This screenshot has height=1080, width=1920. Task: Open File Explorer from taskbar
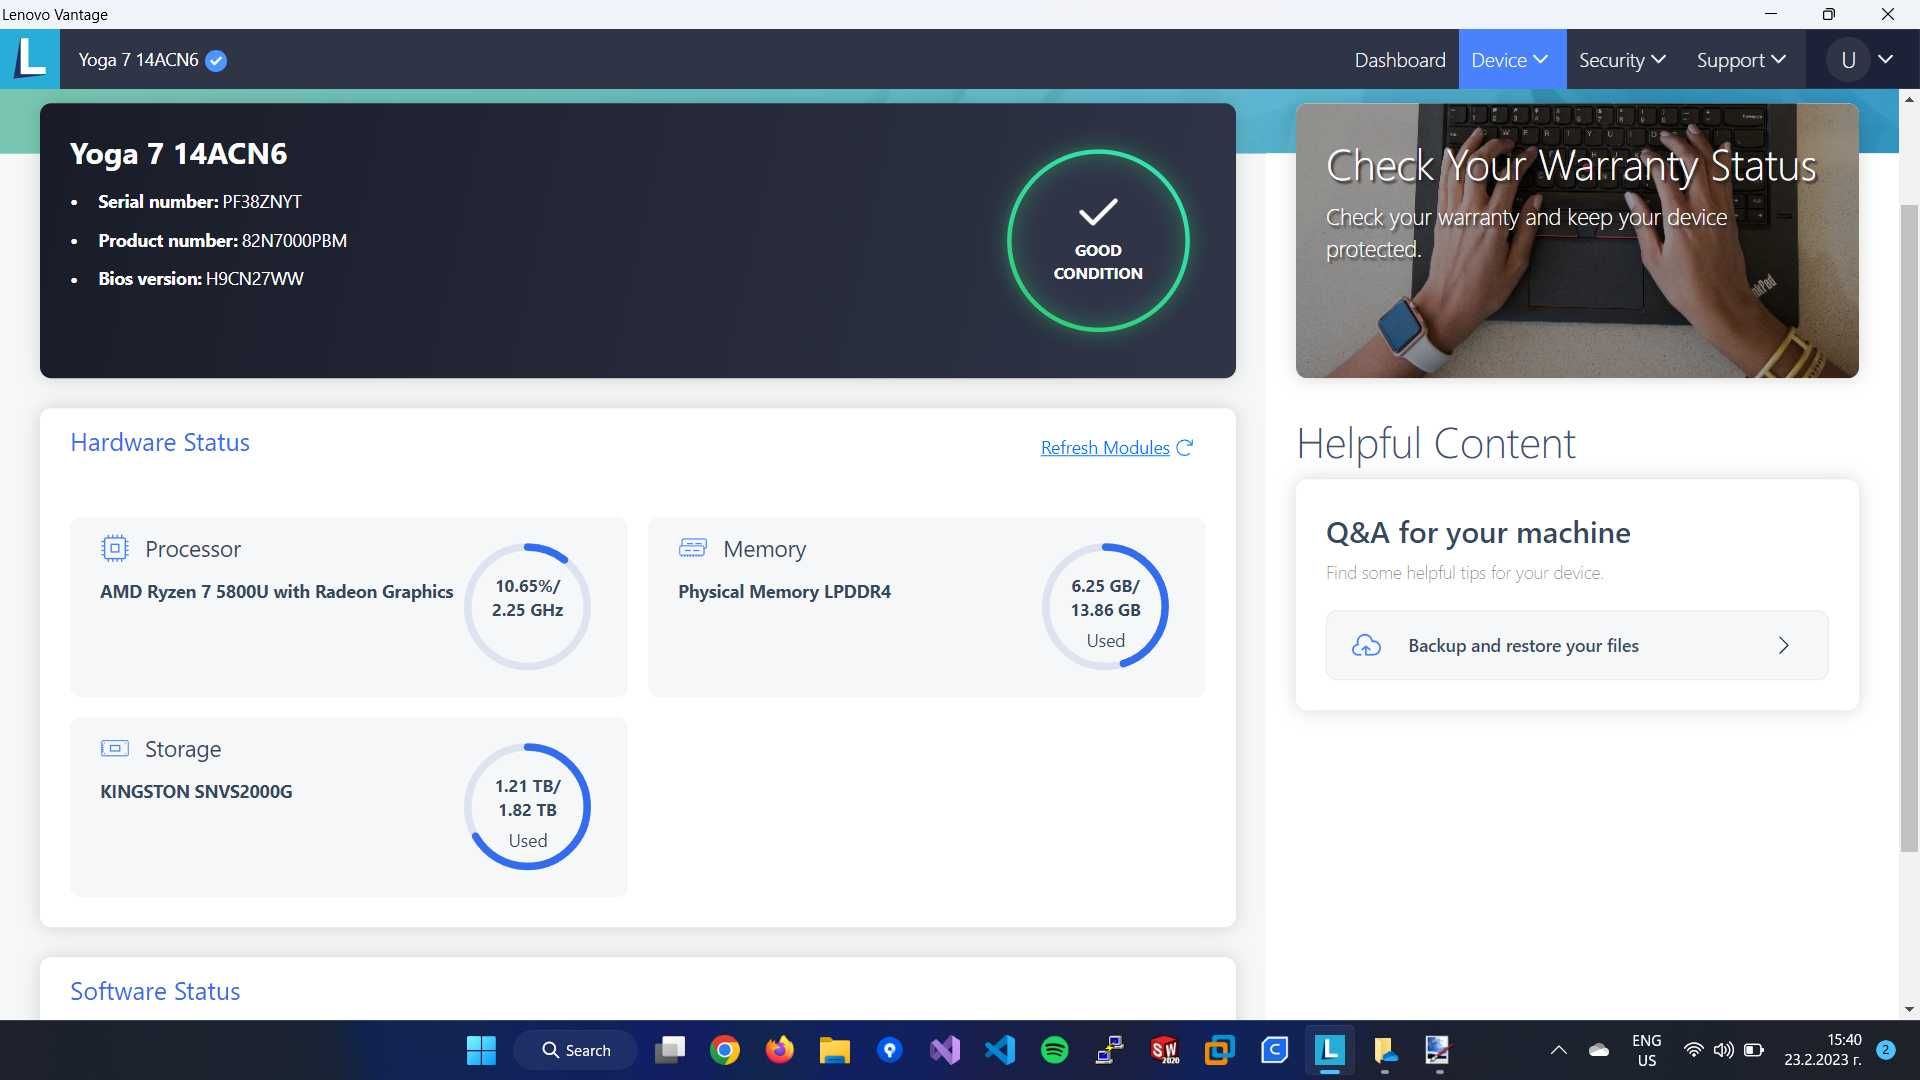tap(835, 1050)
